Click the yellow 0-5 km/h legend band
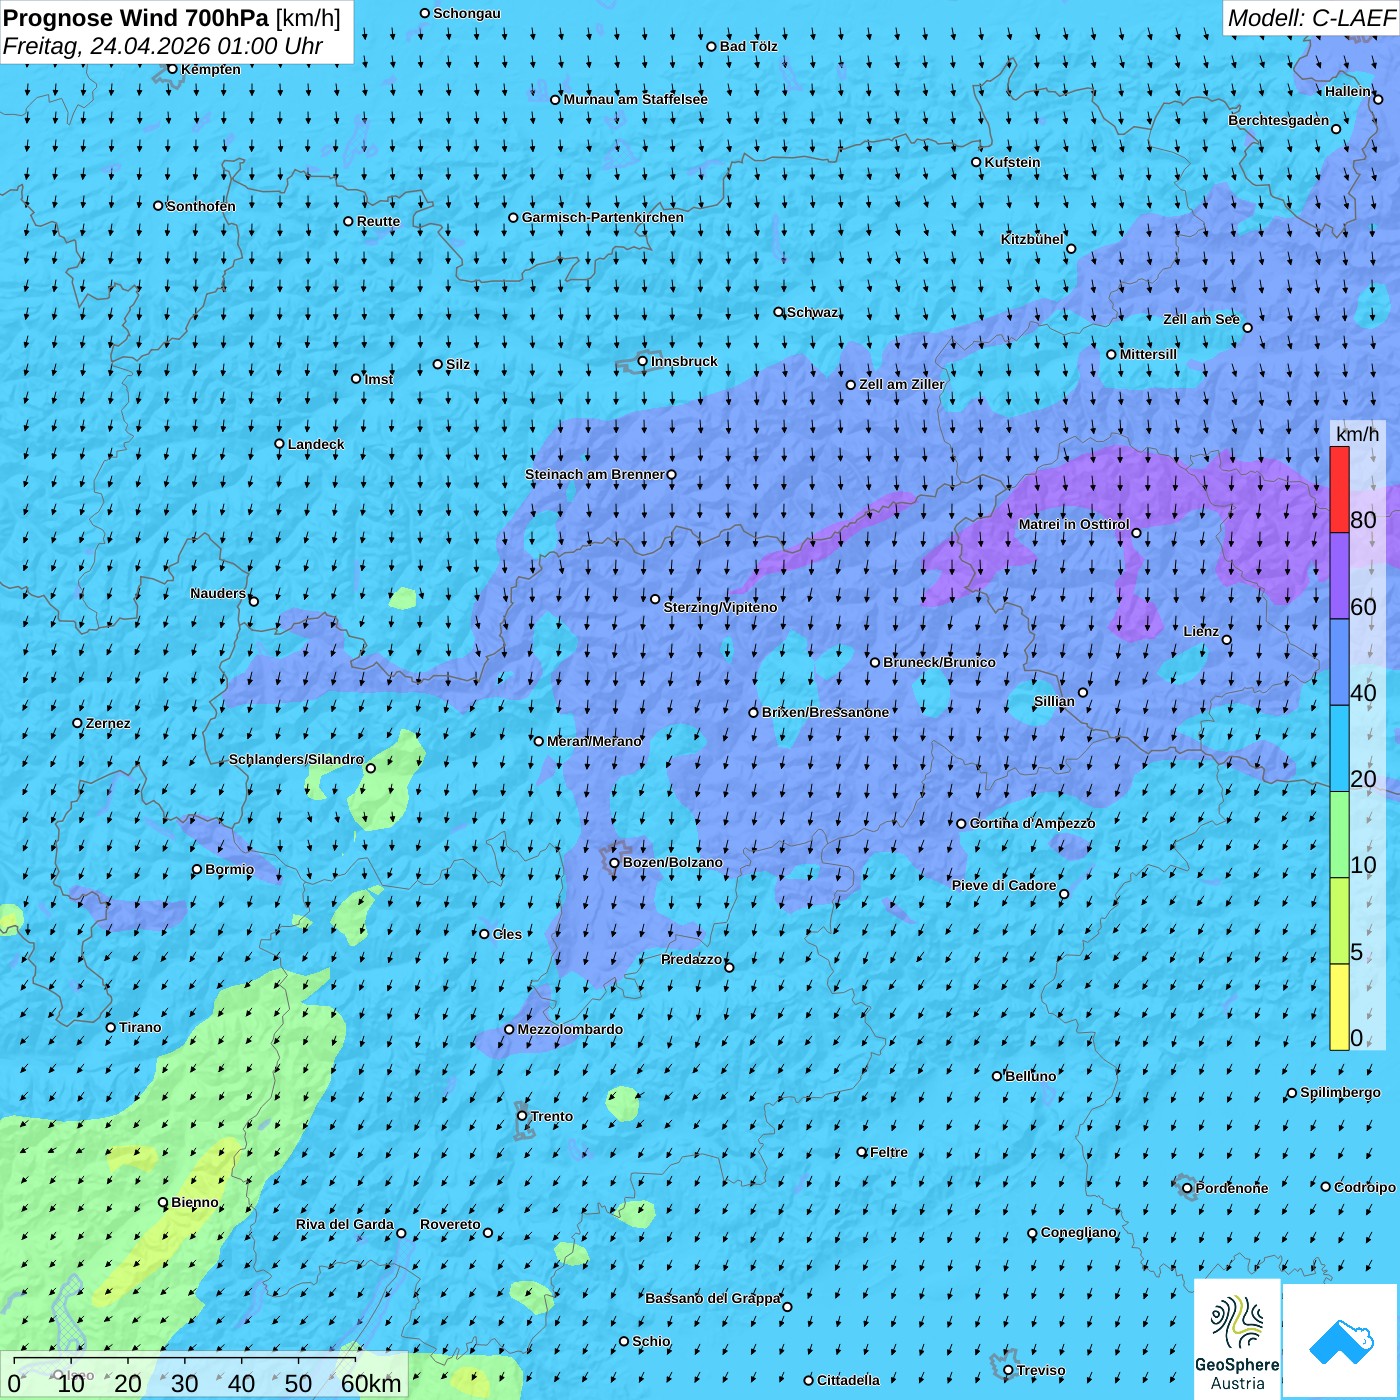The image size is (1400, 1400). (1339, 1007)
